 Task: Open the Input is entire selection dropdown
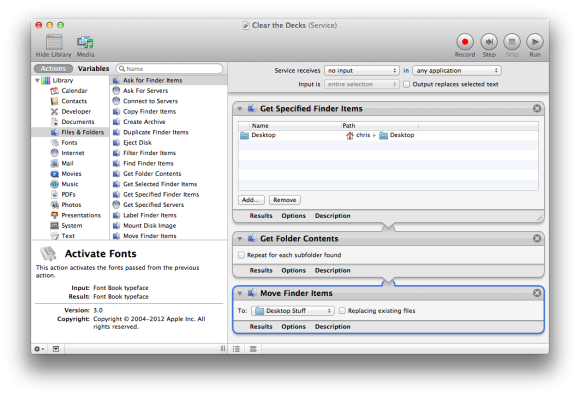point(362,84)
